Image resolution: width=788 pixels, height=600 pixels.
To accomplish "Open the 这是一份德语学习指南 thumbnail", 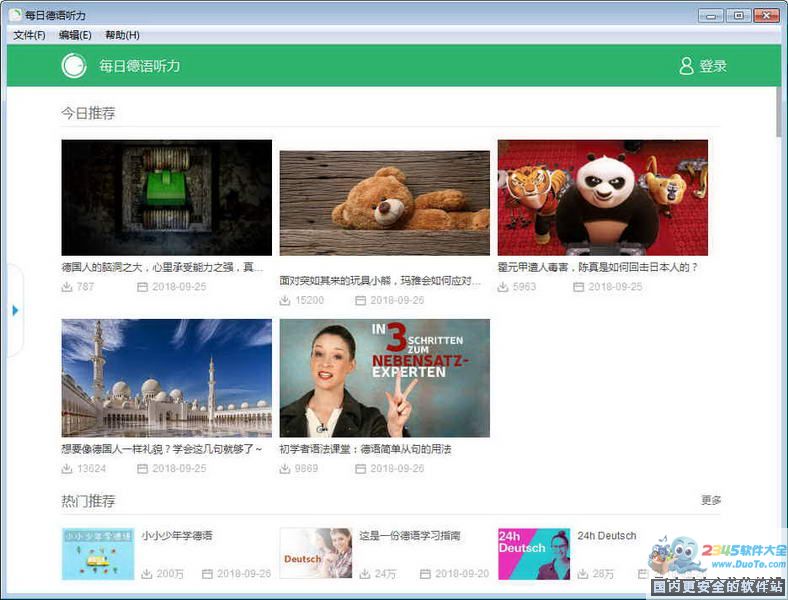I will click(316, 553).
